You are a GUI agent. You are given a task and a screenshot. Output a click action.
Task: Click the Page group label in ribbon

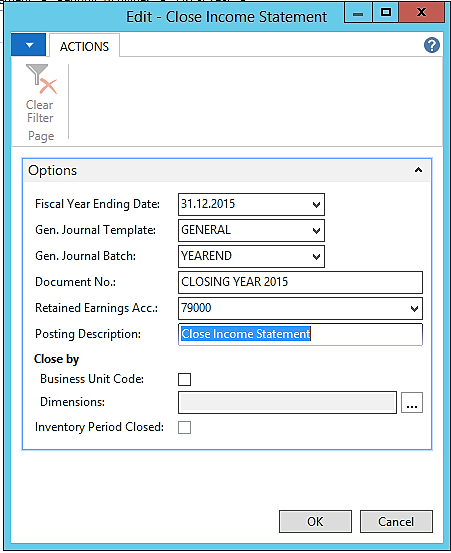(x=41, y=136)
